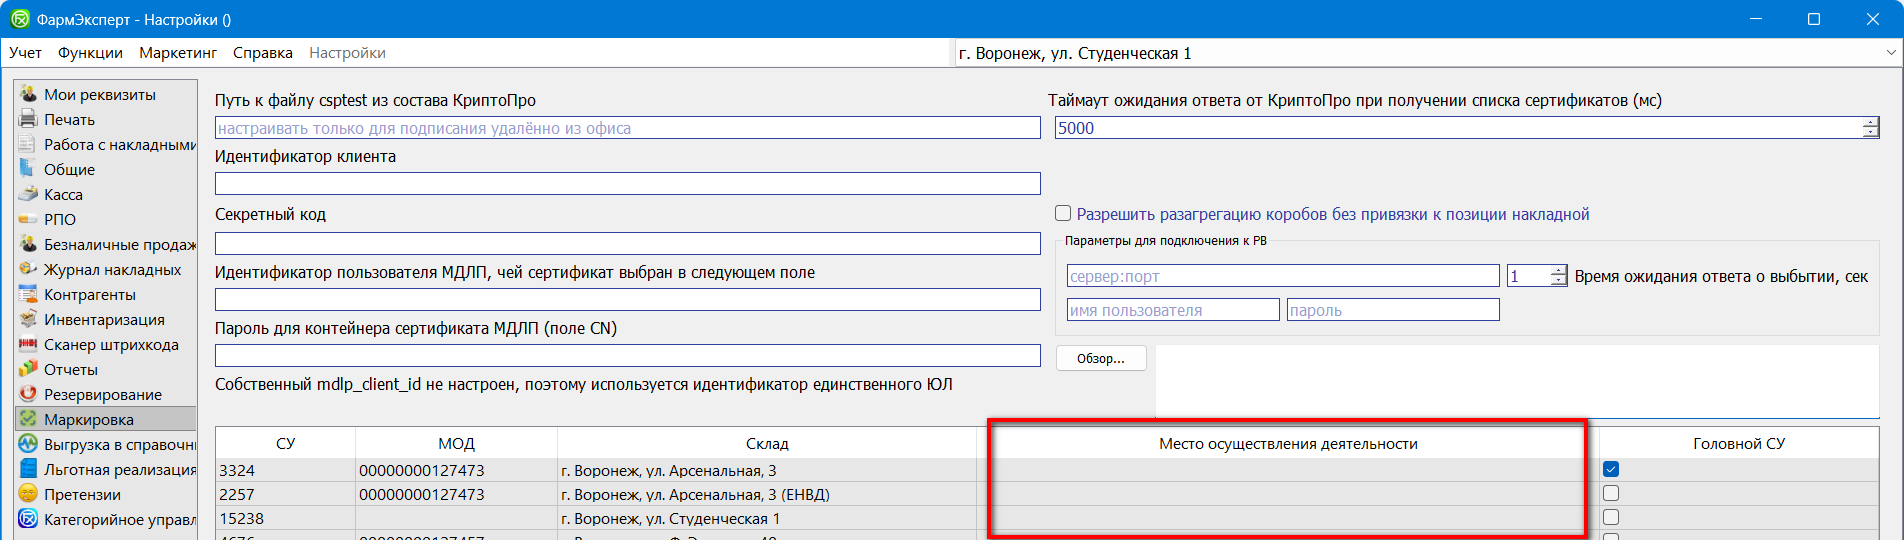Viewport: 1904px width, 540px height.
Task: Select the Касса icon in sidebar
Action: [x=28, y=194]
